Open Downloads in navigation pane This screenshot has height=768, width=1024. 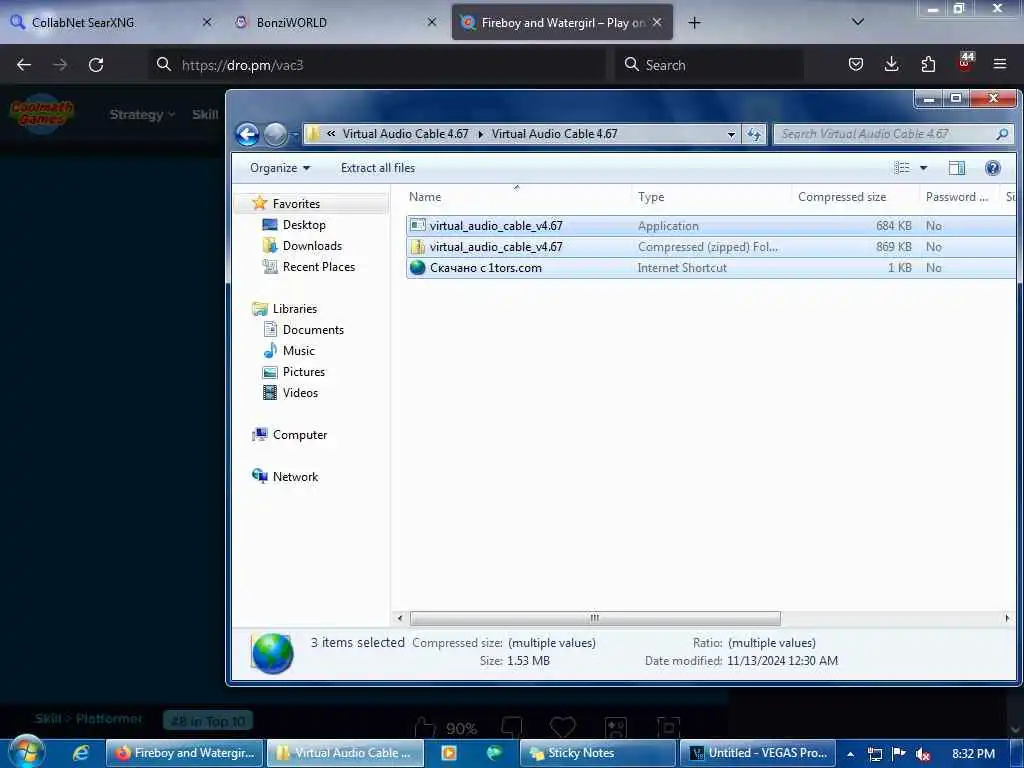pyautogui.click(x=312, y=246)
